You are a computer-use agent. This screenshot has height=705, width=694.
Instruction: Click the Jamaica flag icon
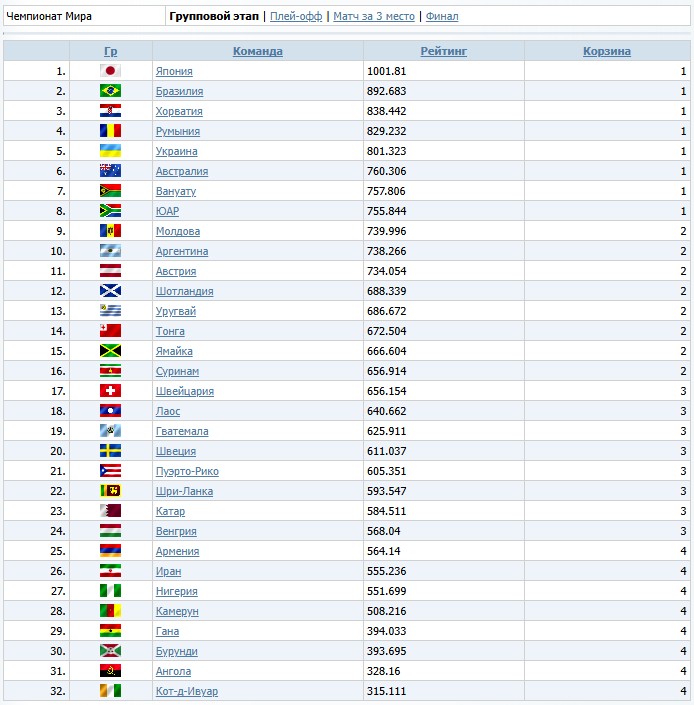click(x=110, y=351)
